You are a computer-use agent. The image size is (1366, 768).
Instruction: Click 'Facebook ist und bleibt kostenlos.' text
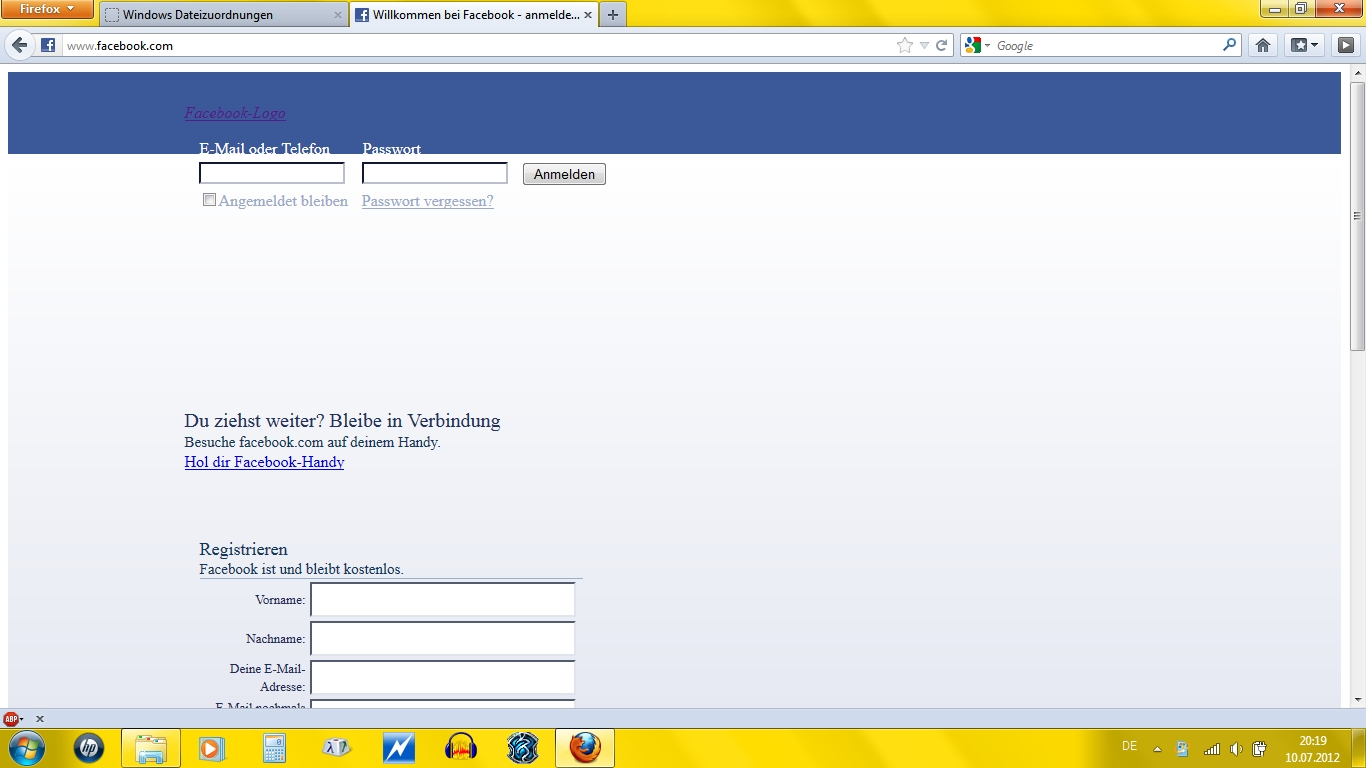[x=301, y=569]
